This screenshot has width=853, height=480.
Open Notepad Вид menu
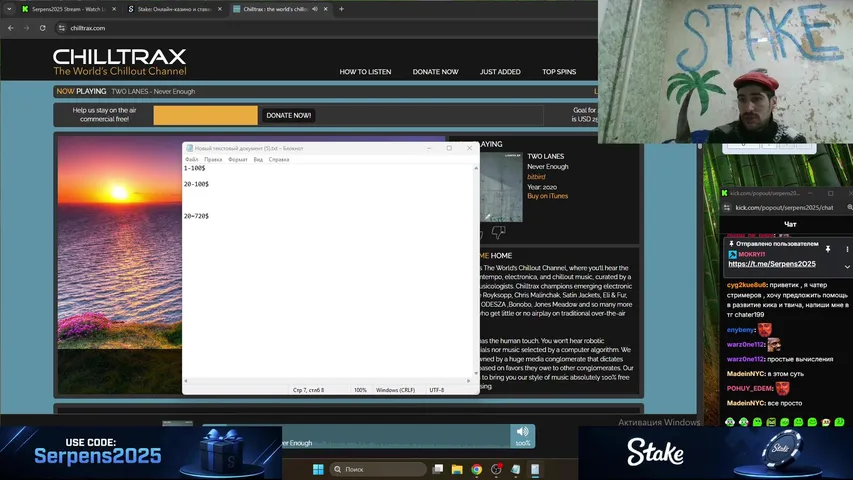coord(258,159)
